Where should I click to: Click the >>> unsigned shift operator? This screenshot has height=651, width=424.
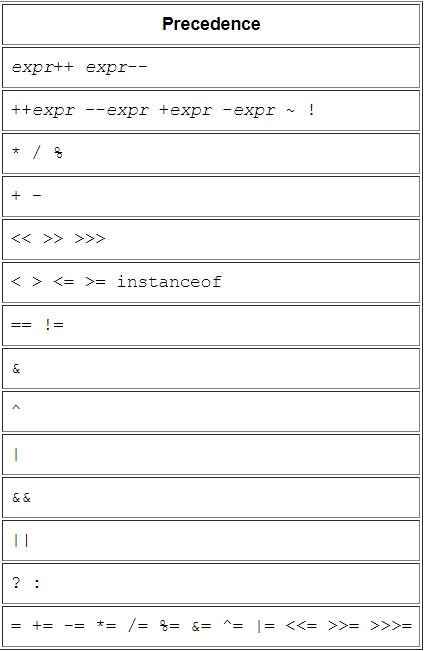(x=90, y=239)
